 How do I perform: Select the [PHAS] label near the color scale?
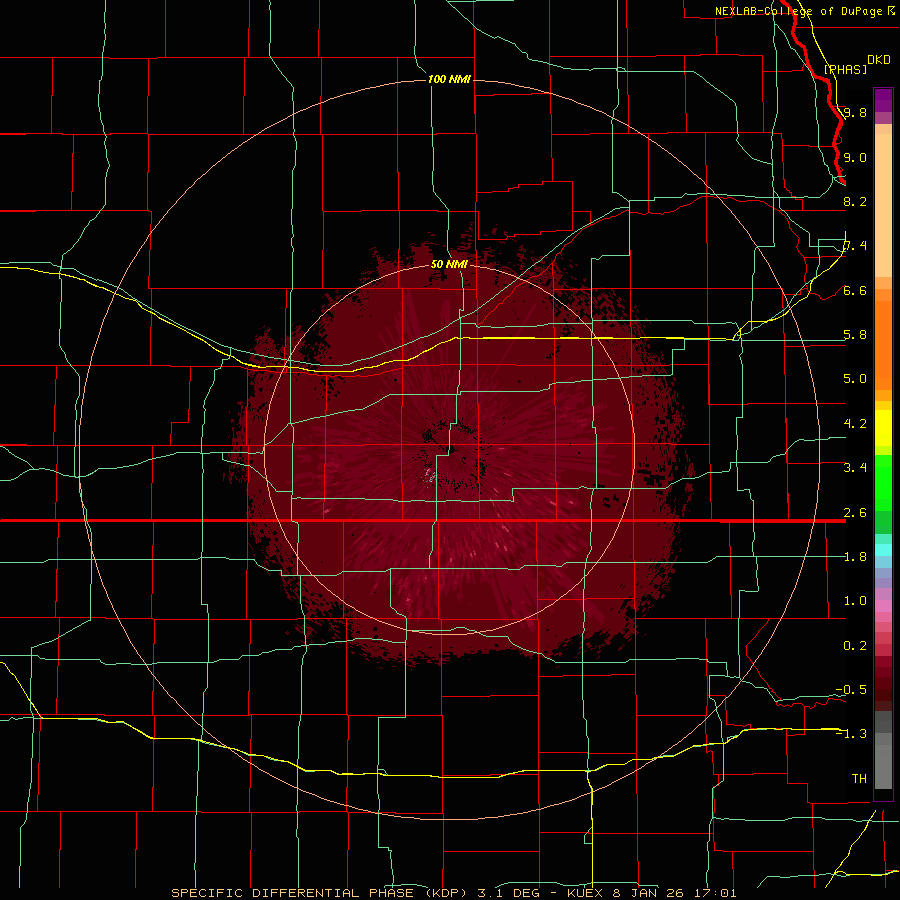coord(845,69)
